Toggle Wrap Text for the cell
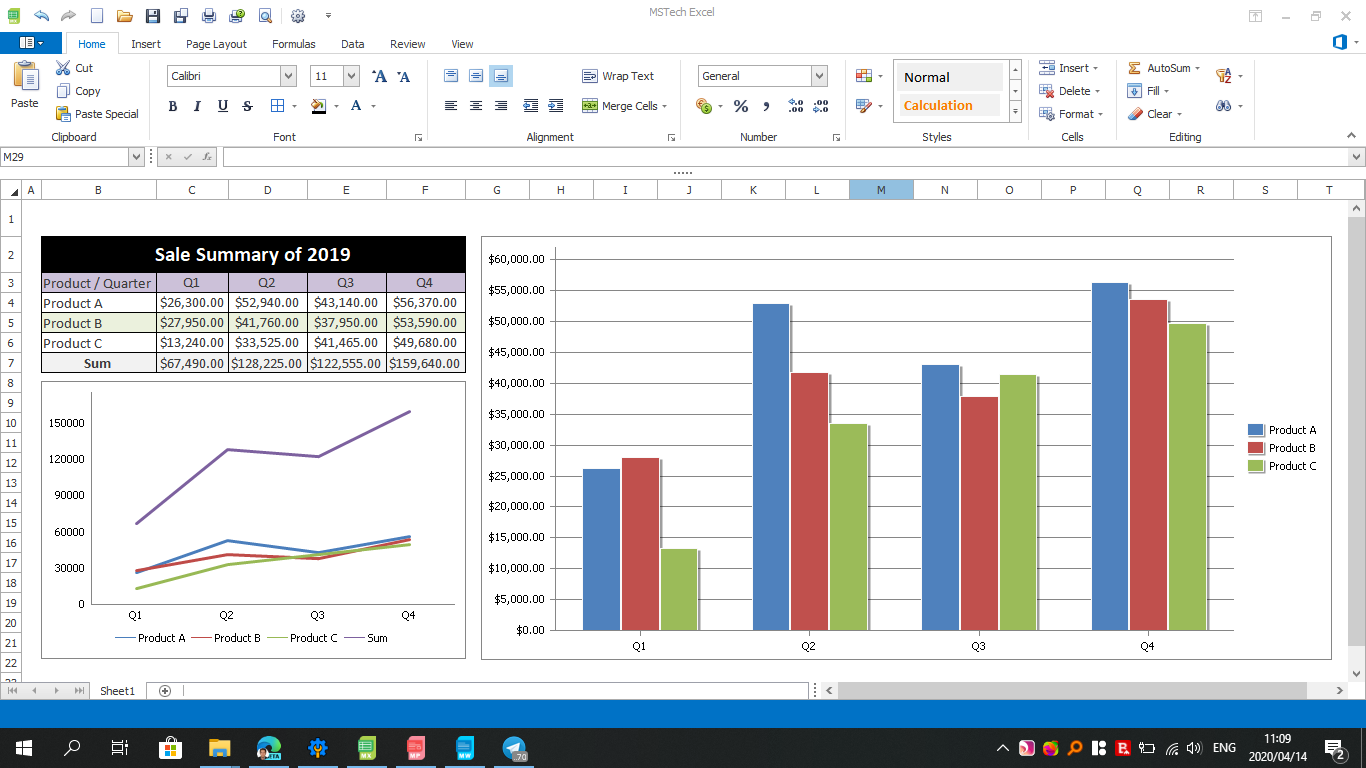The width and height of the screenshot is (1366, 768). coord(618,76)
